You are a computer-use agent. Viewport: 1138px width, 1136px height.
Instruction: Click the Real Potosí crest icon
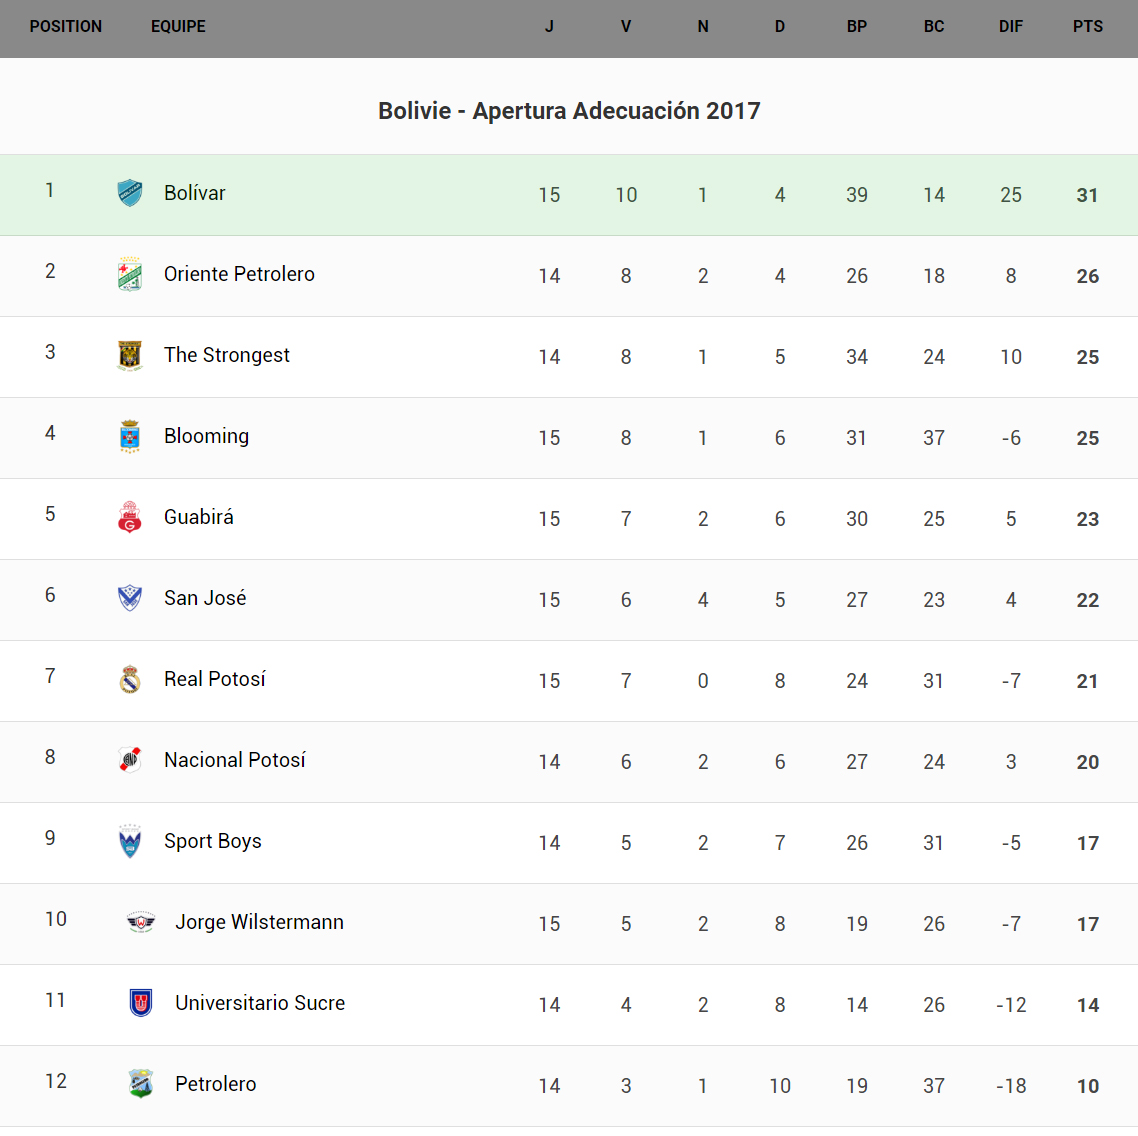[130, 679]
